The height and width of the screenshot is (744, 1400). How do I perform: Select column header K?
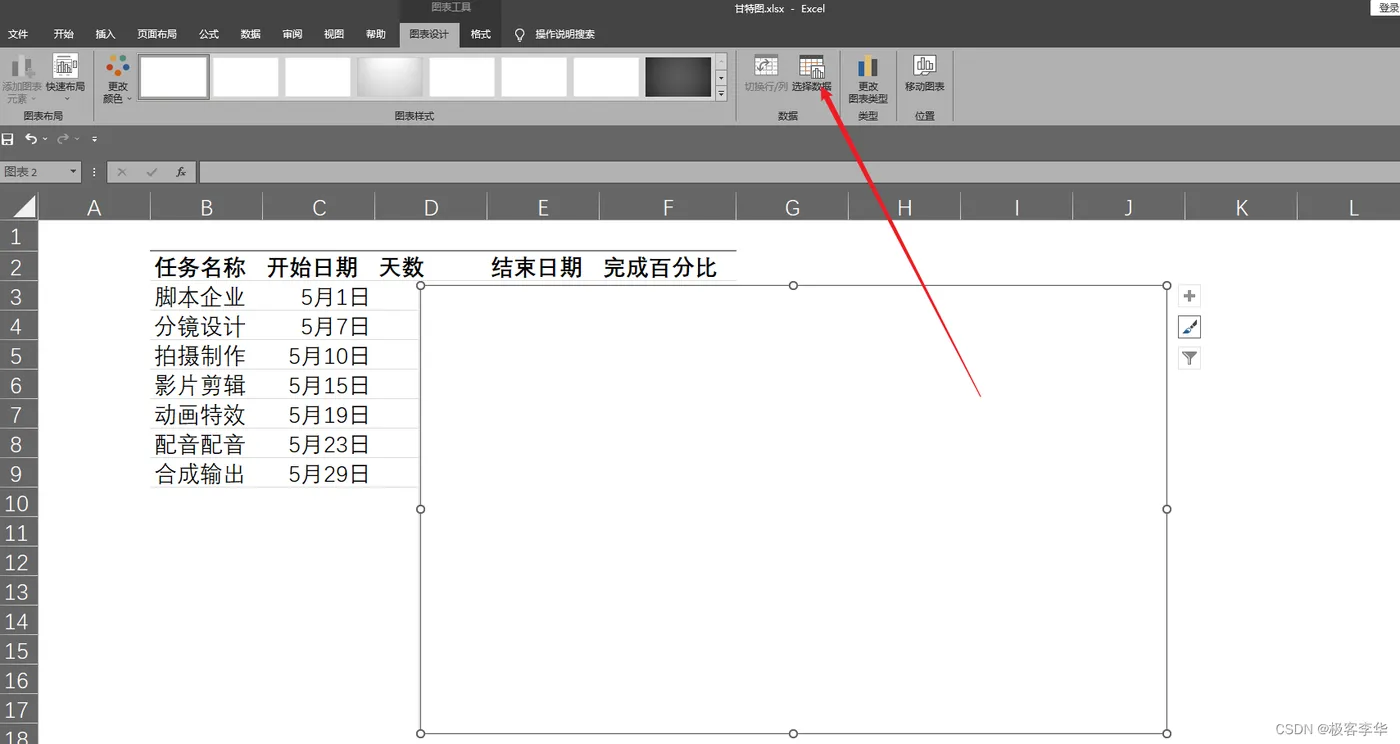(1241, 207)
